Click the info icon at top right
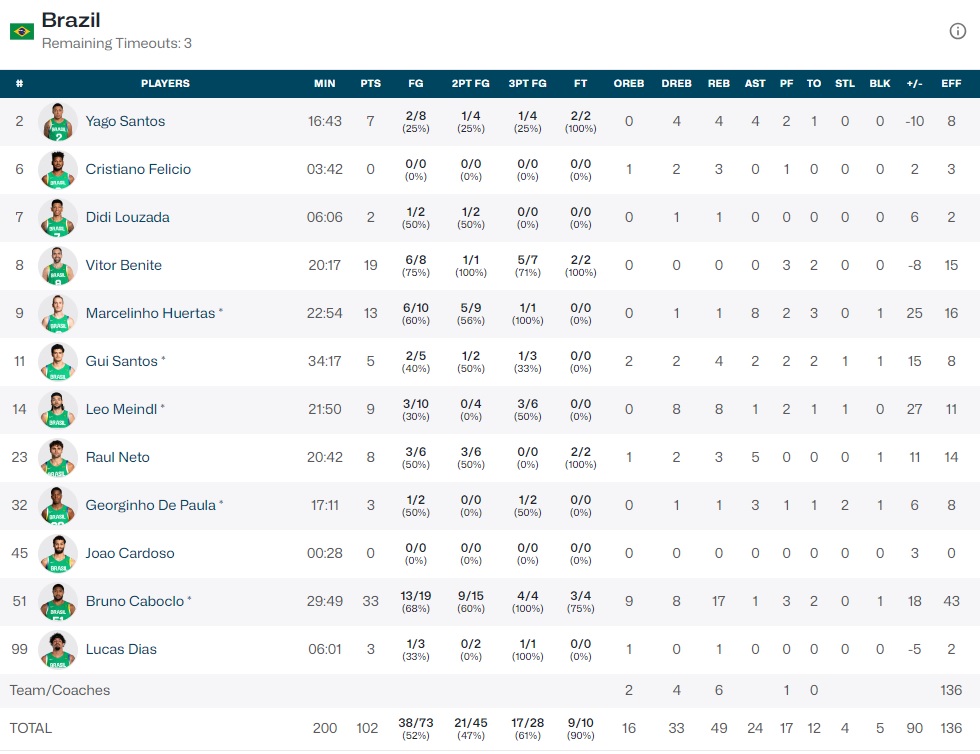980x754 pixels. pyautogui.click(x=957, y=31)
